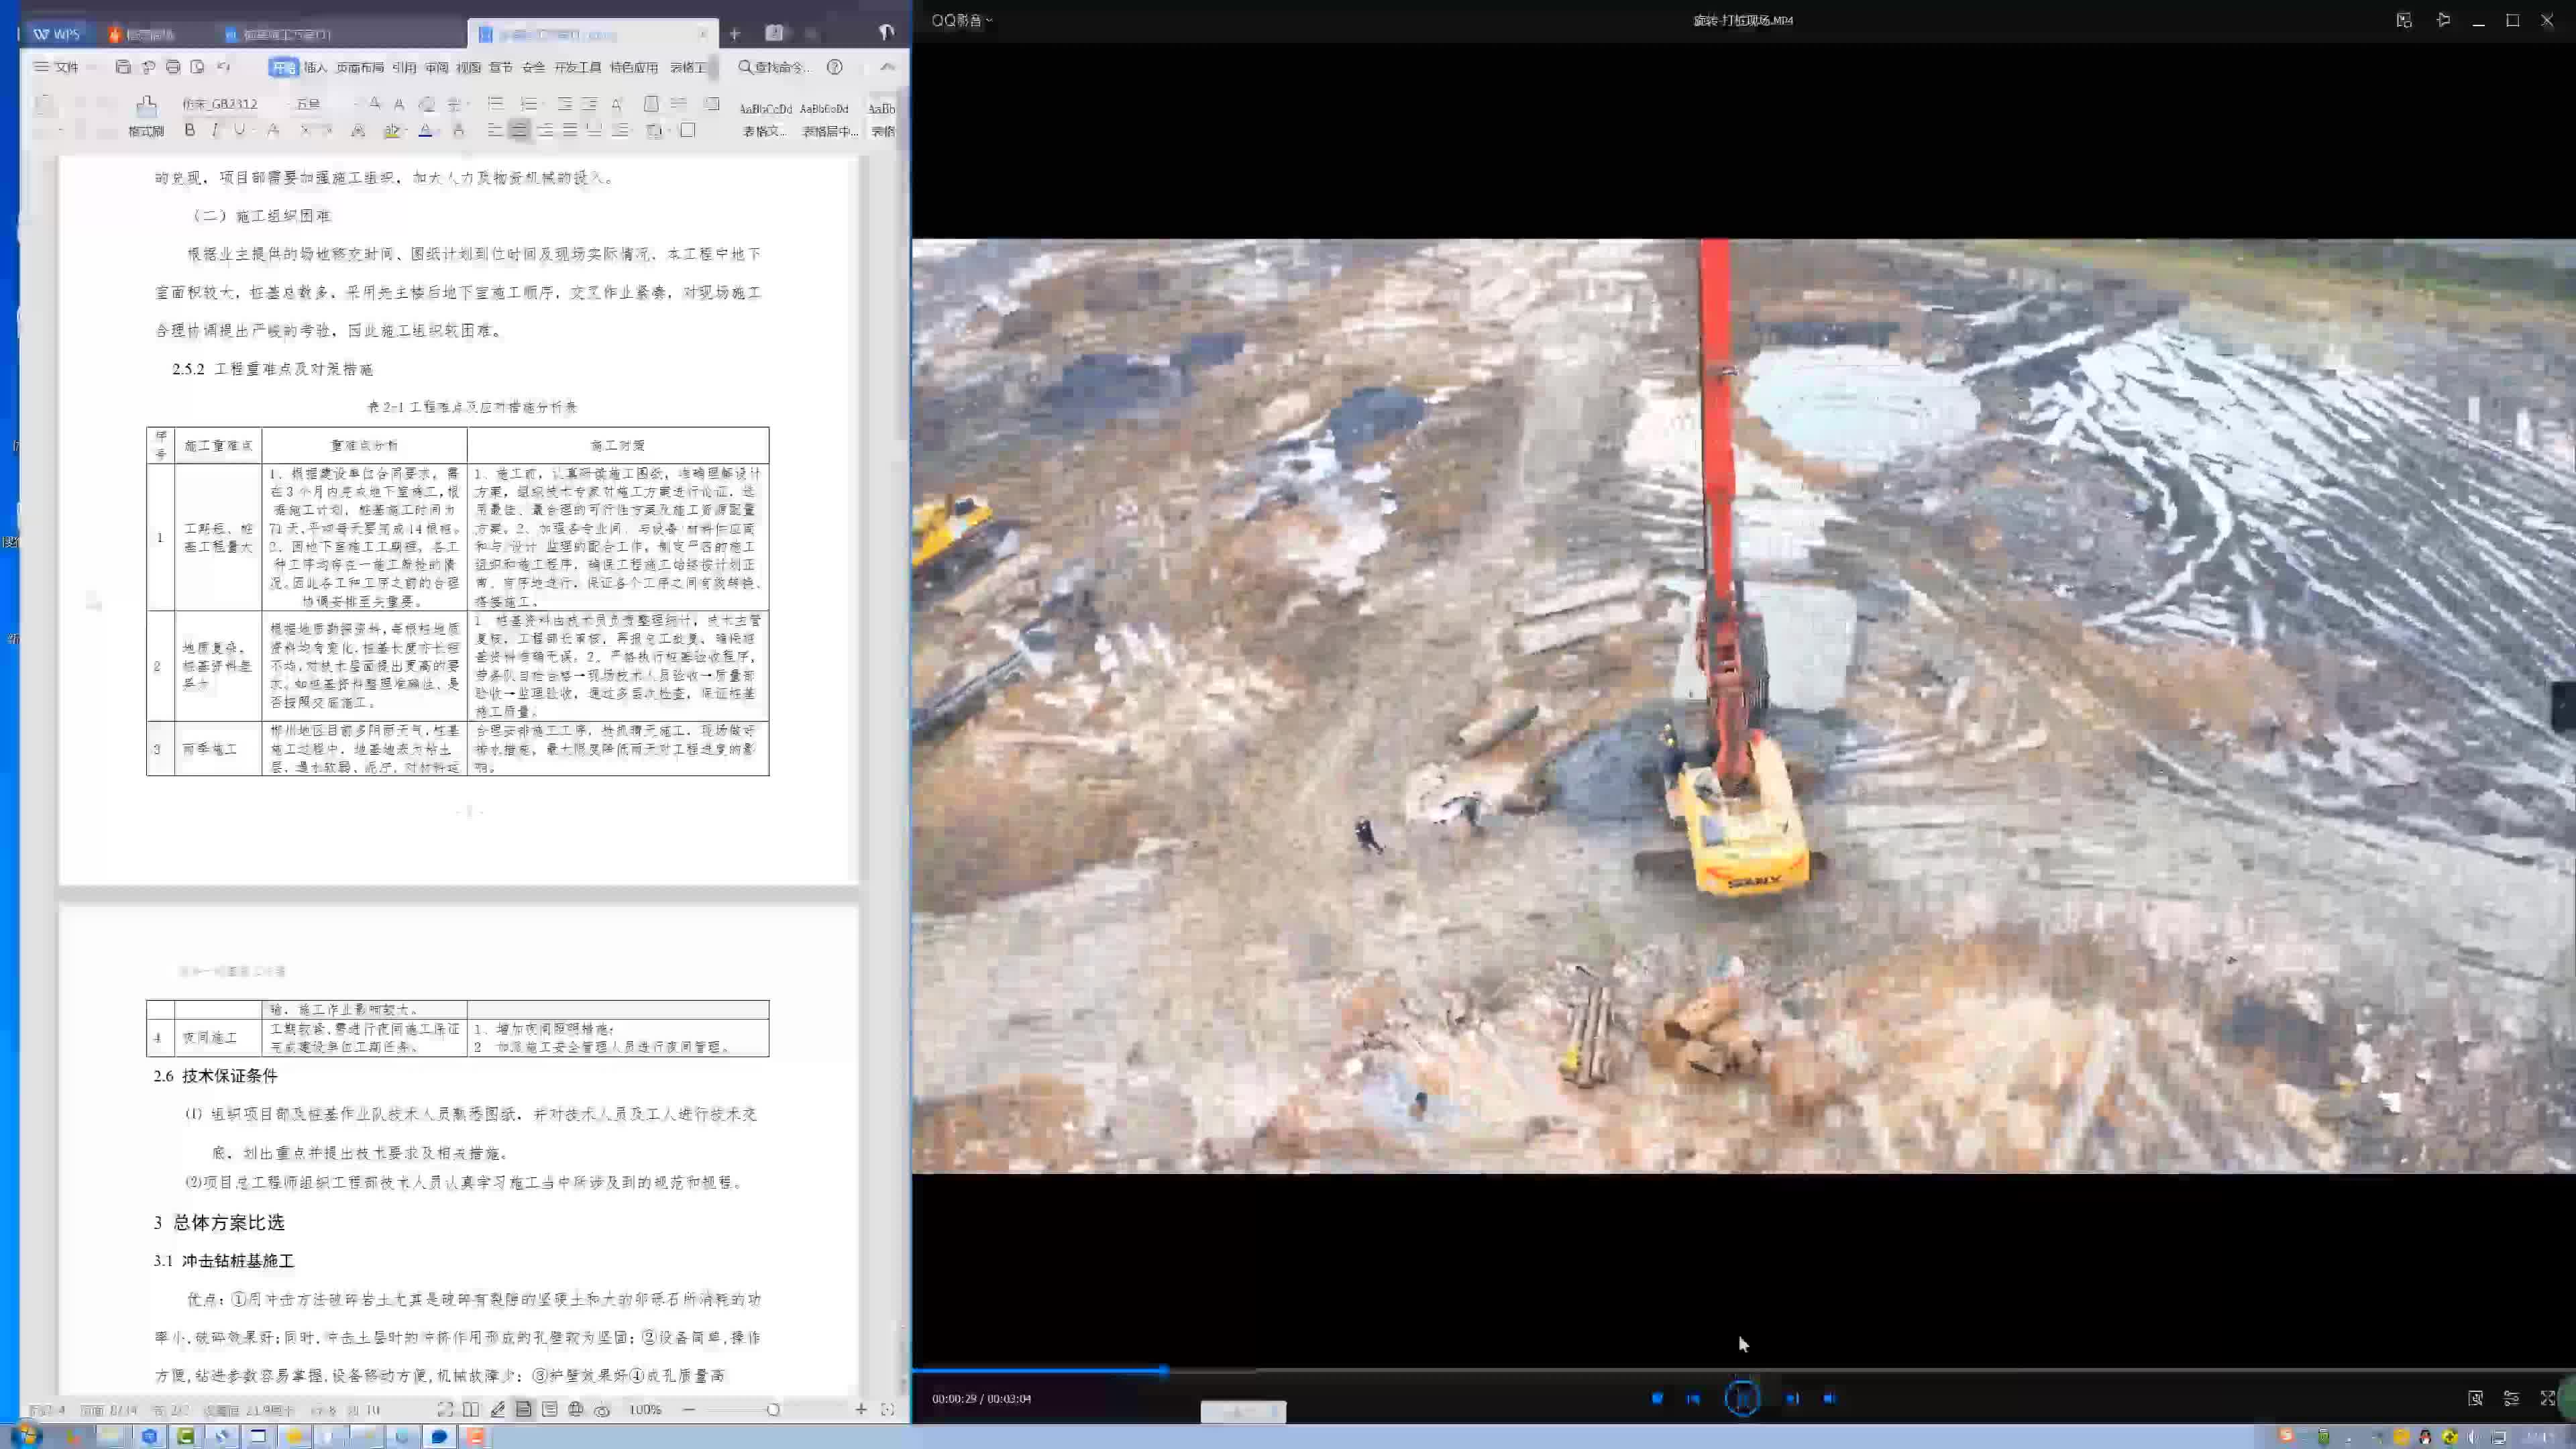Viewport: 2576px width, 1449px height.
Task: Skip to next video in QQ影音
Action: click(1792, 1398)
